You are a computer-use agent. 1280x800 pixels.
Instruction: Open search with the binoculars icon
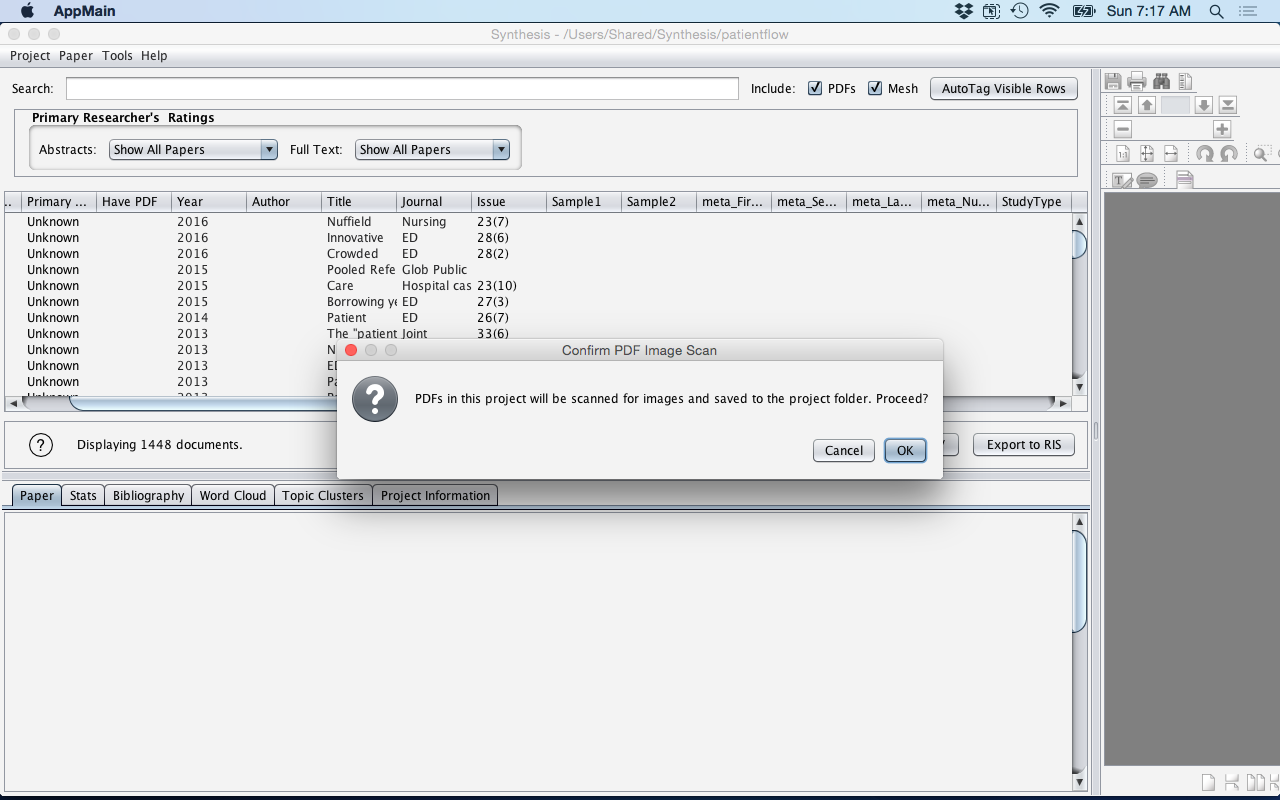(x=1161, y=82)
